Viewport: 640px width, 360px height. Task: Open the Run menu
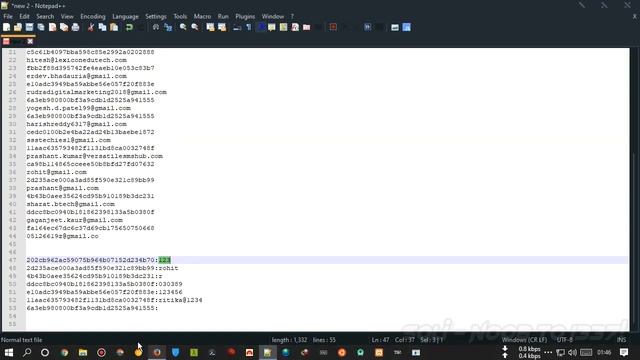pos(223,16)
